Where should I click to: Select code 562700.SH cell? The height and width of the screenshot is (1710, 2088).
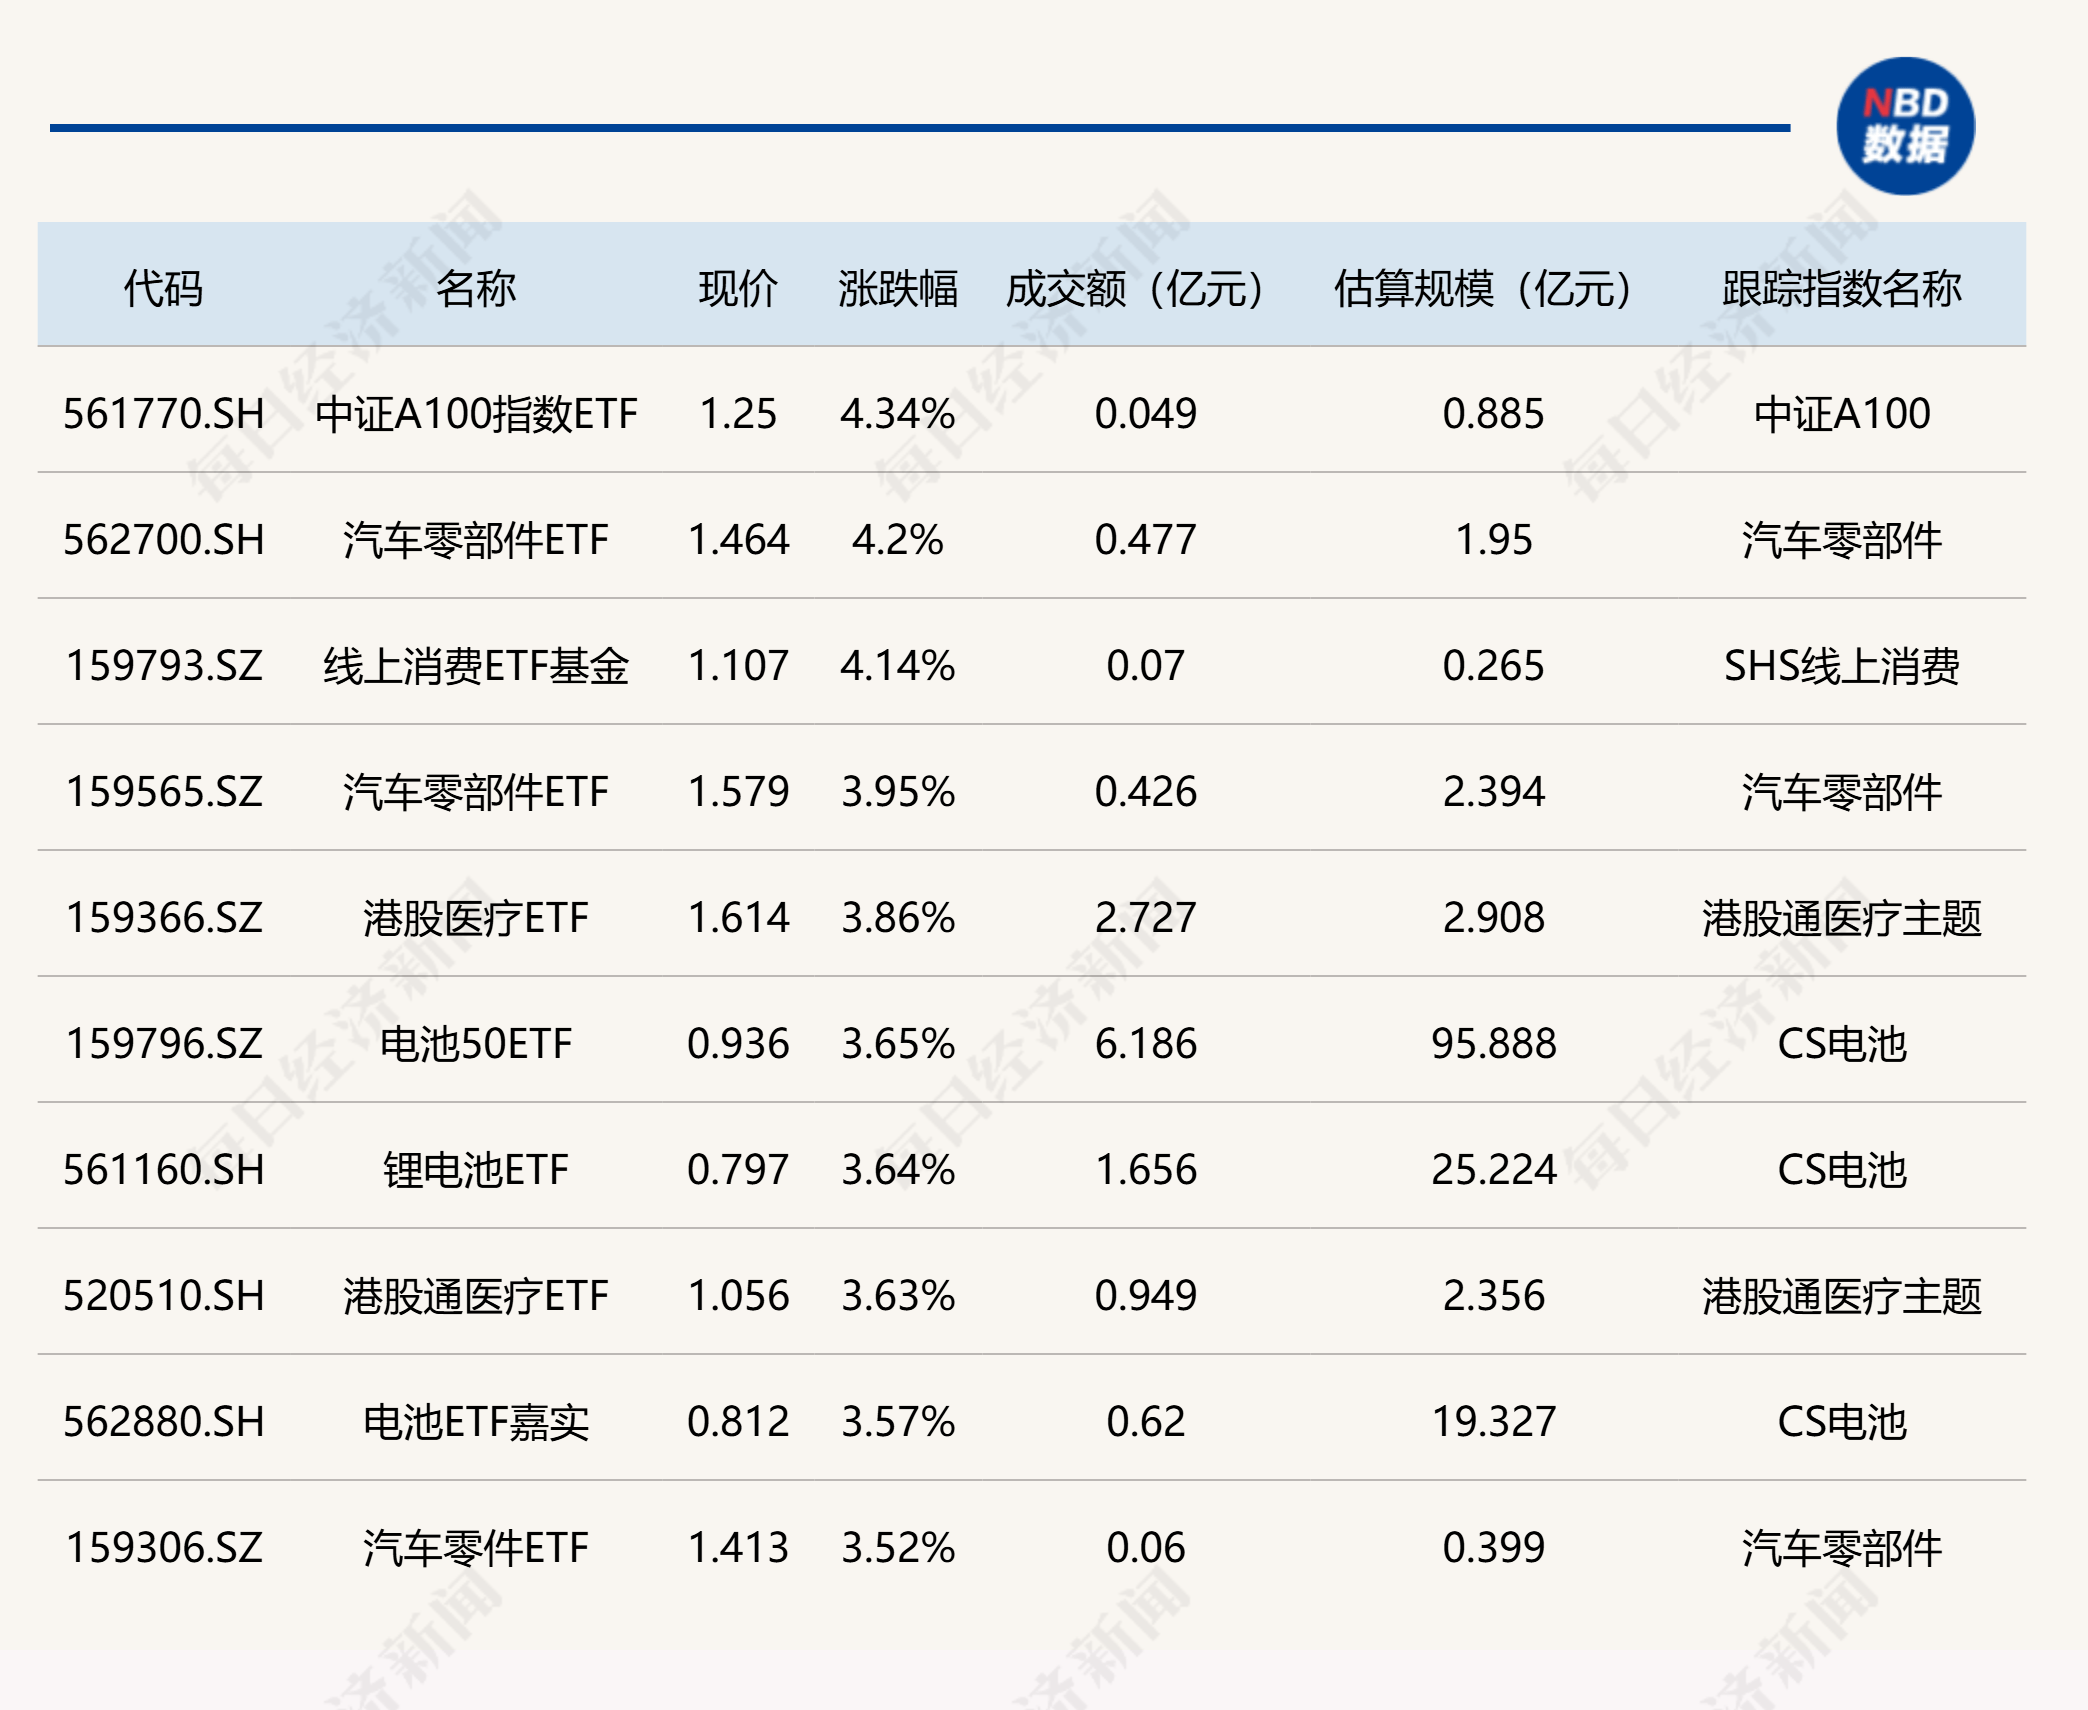(x=163, y=540)
